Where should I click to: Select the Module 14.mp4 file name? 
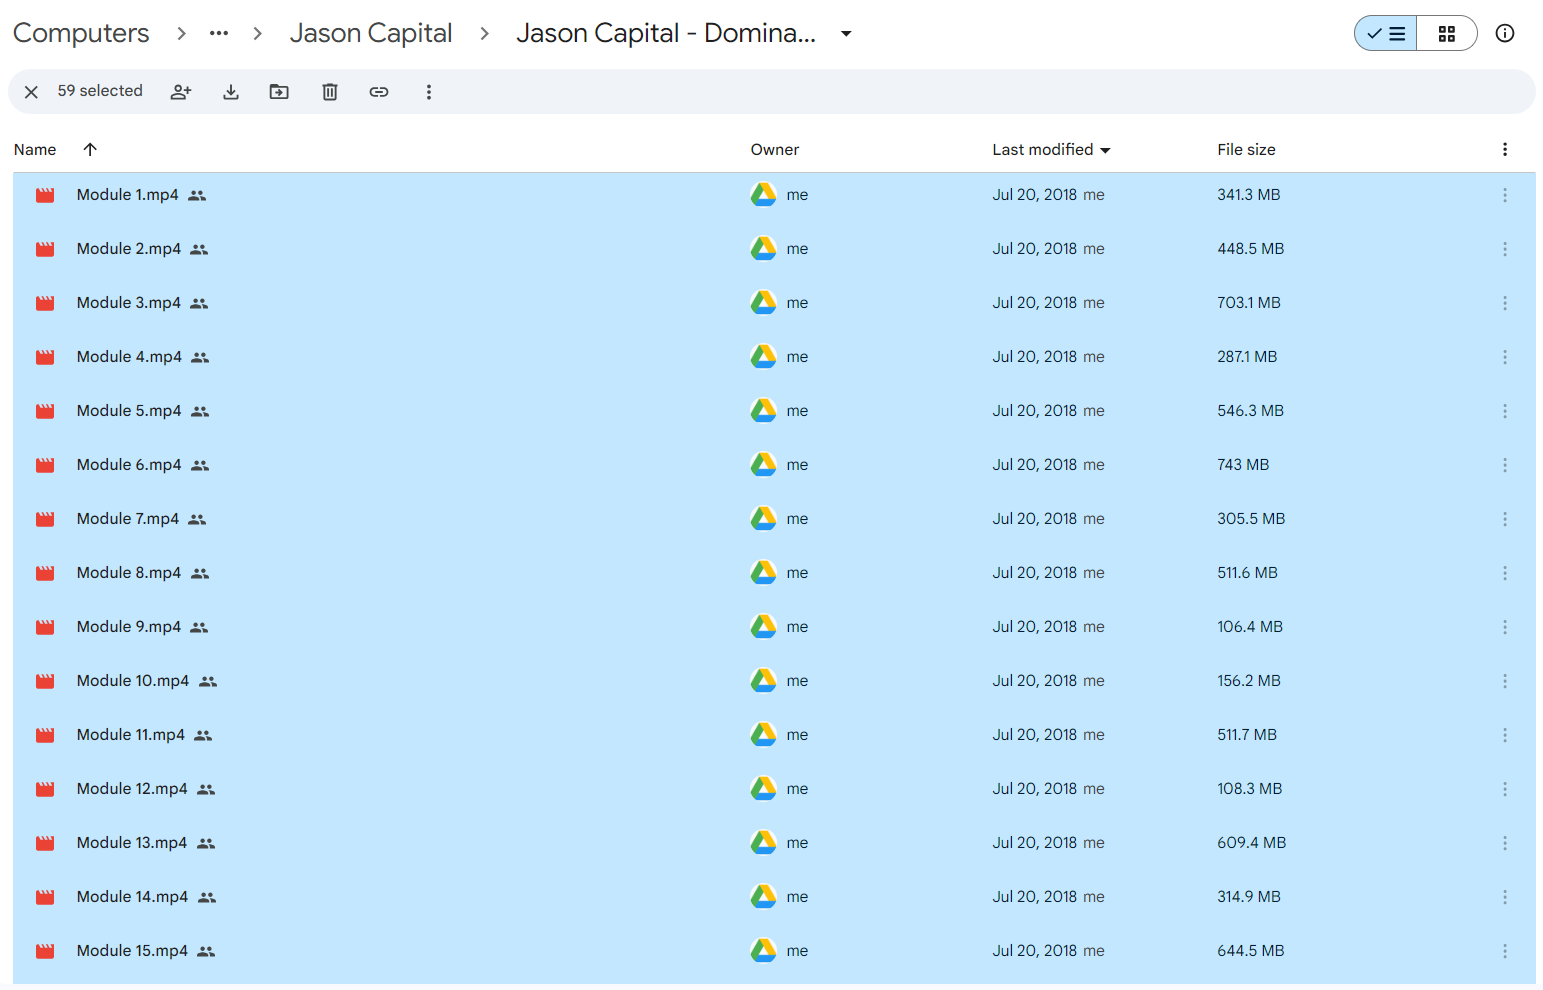[133, 897]
